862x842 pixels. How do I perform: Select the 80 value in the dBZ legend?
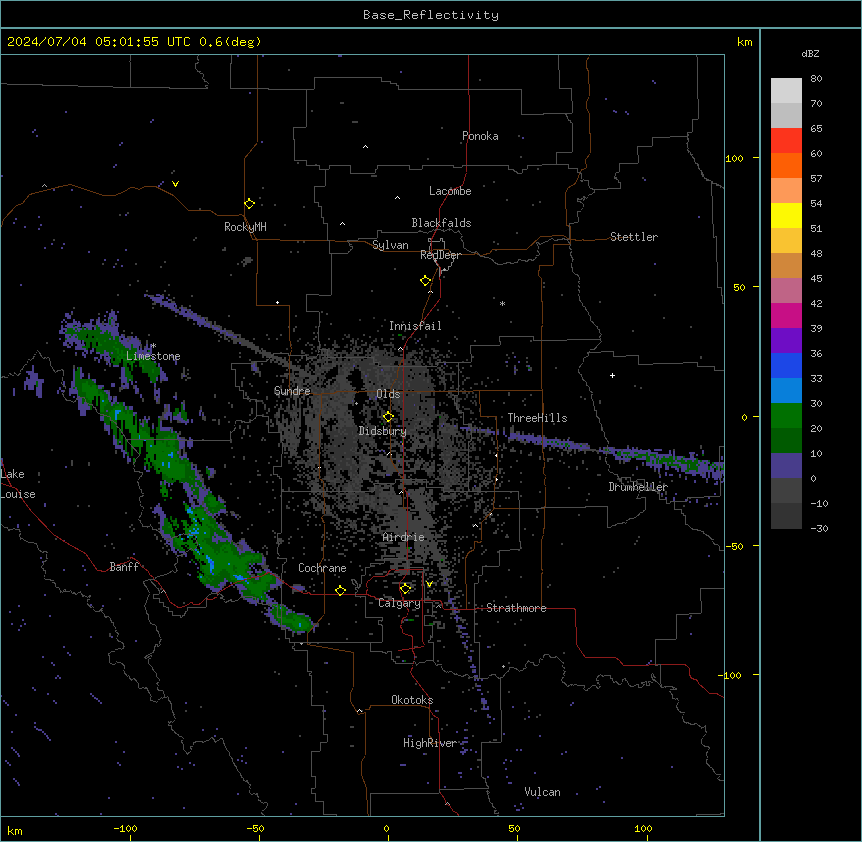(x=816, y=79)
